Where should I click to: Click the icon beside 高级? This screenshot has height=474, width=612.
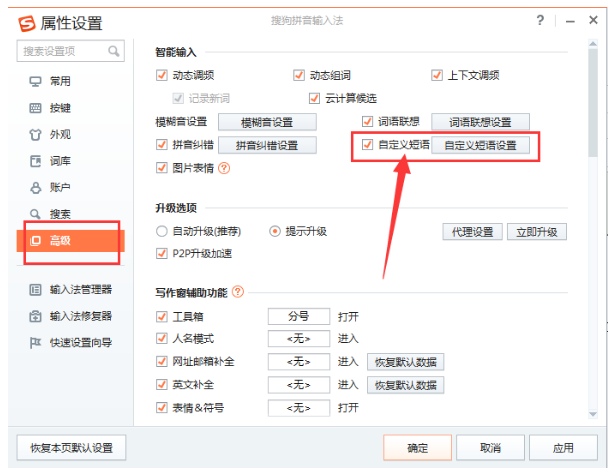point(35,241)
